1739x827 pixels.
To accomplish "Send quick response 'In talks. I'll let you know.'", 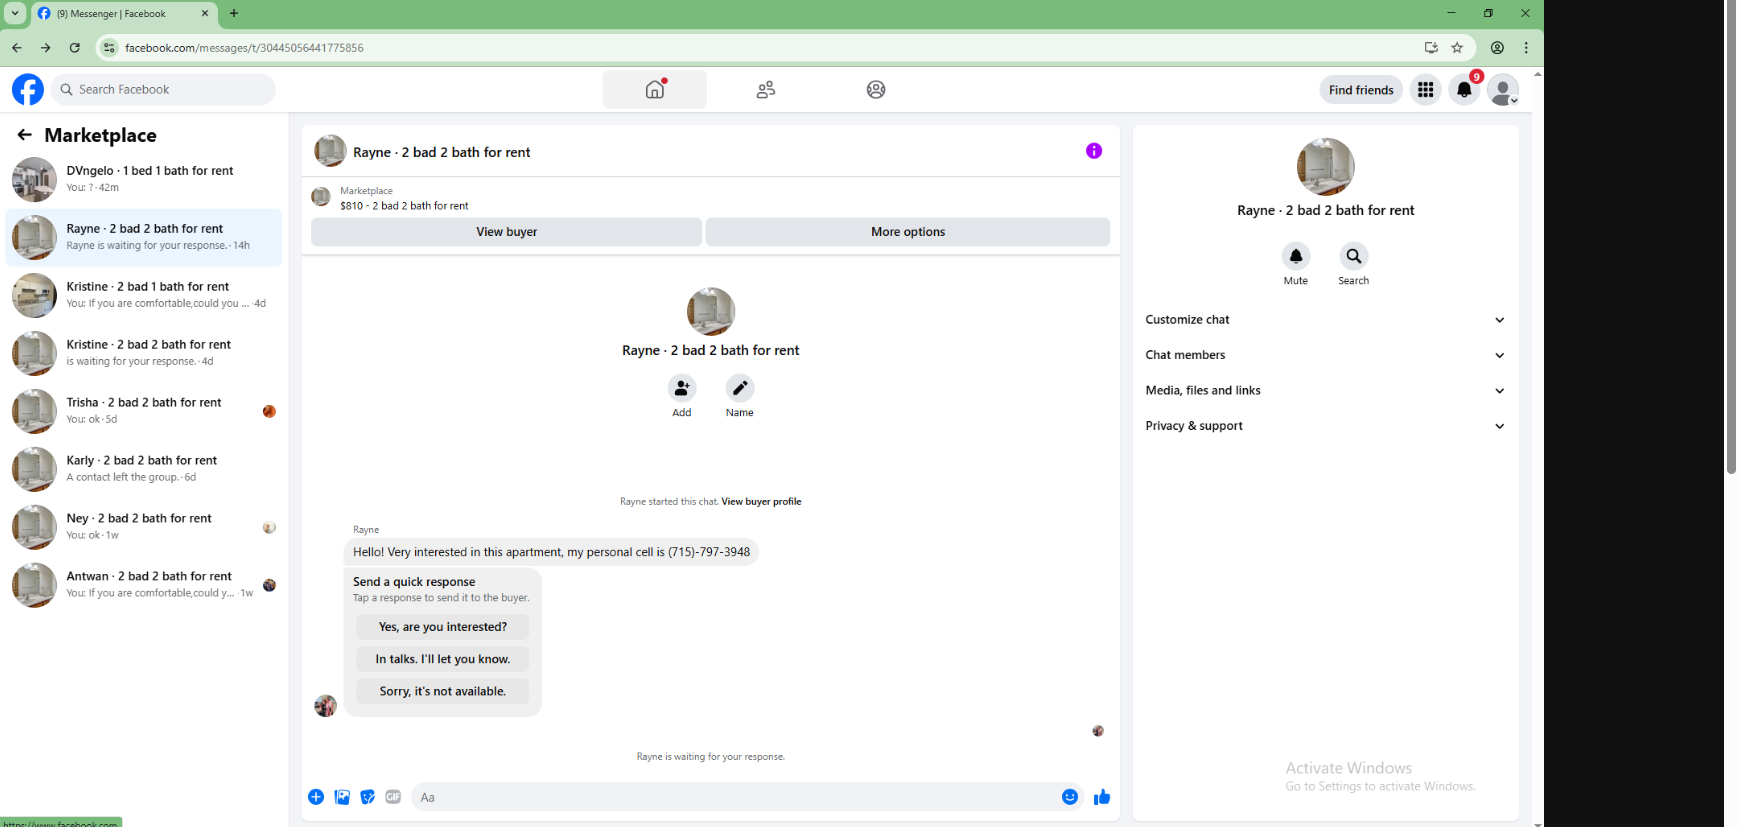I will tap(442, 659).
